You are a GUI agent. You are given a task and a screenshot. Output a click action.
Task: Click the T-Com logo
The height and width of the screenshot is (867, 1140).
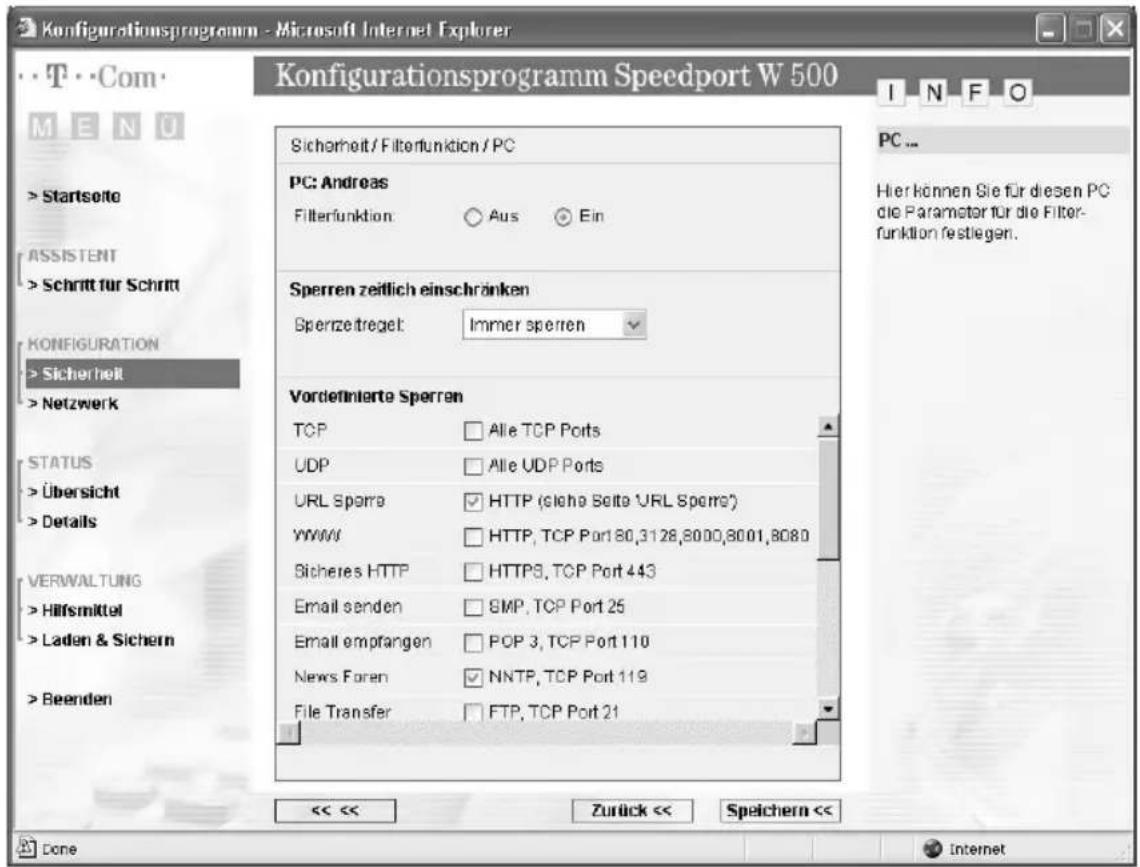click(92, 77)
